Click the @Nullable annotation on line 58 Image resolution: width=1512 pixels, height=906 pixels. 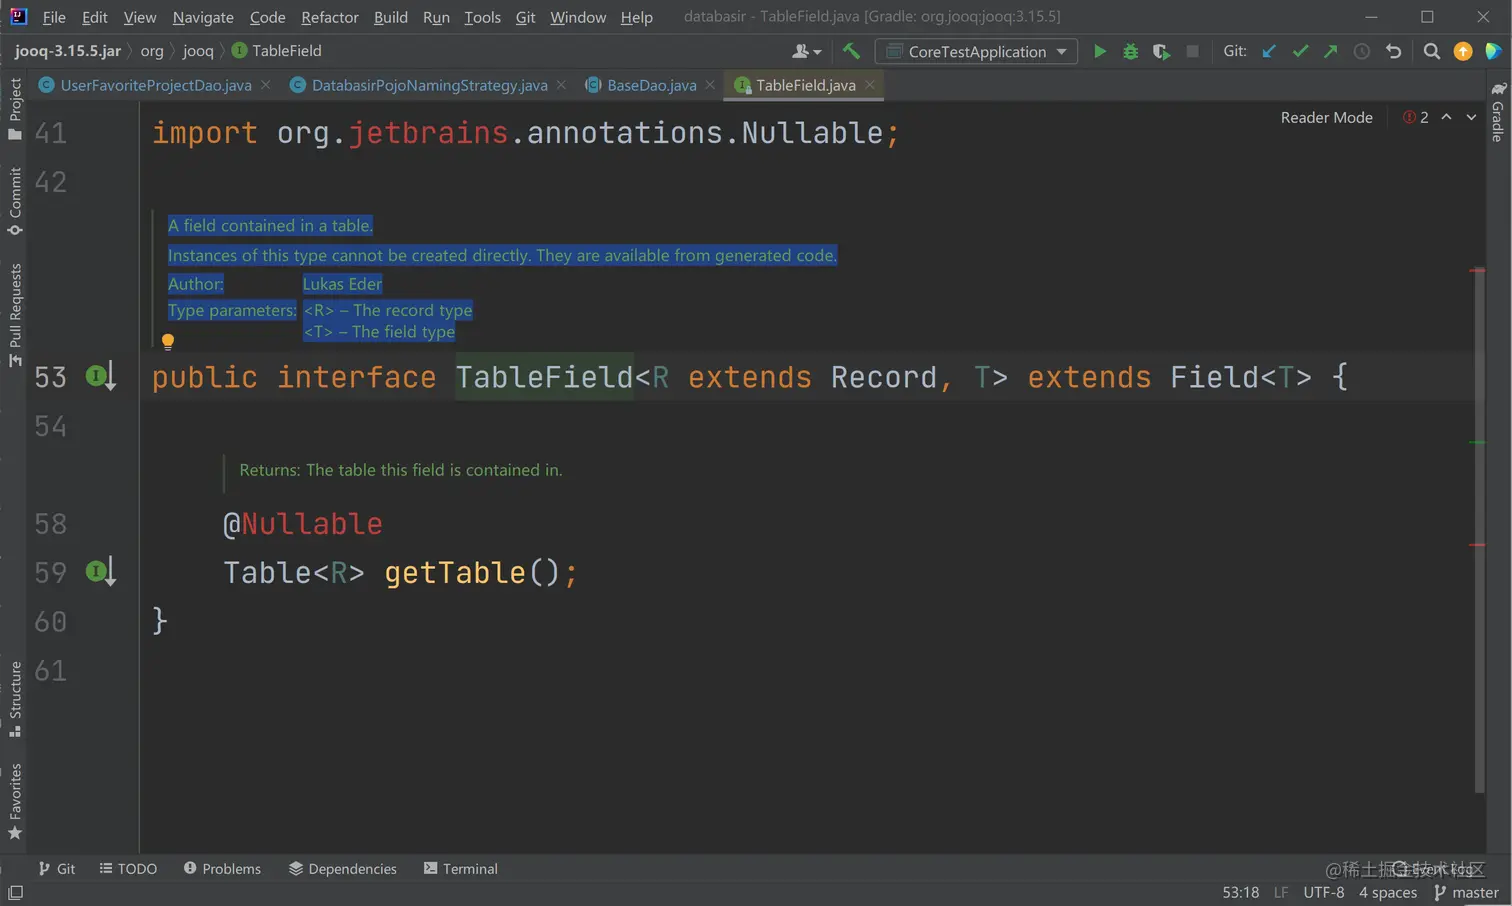tap(302, 524)
